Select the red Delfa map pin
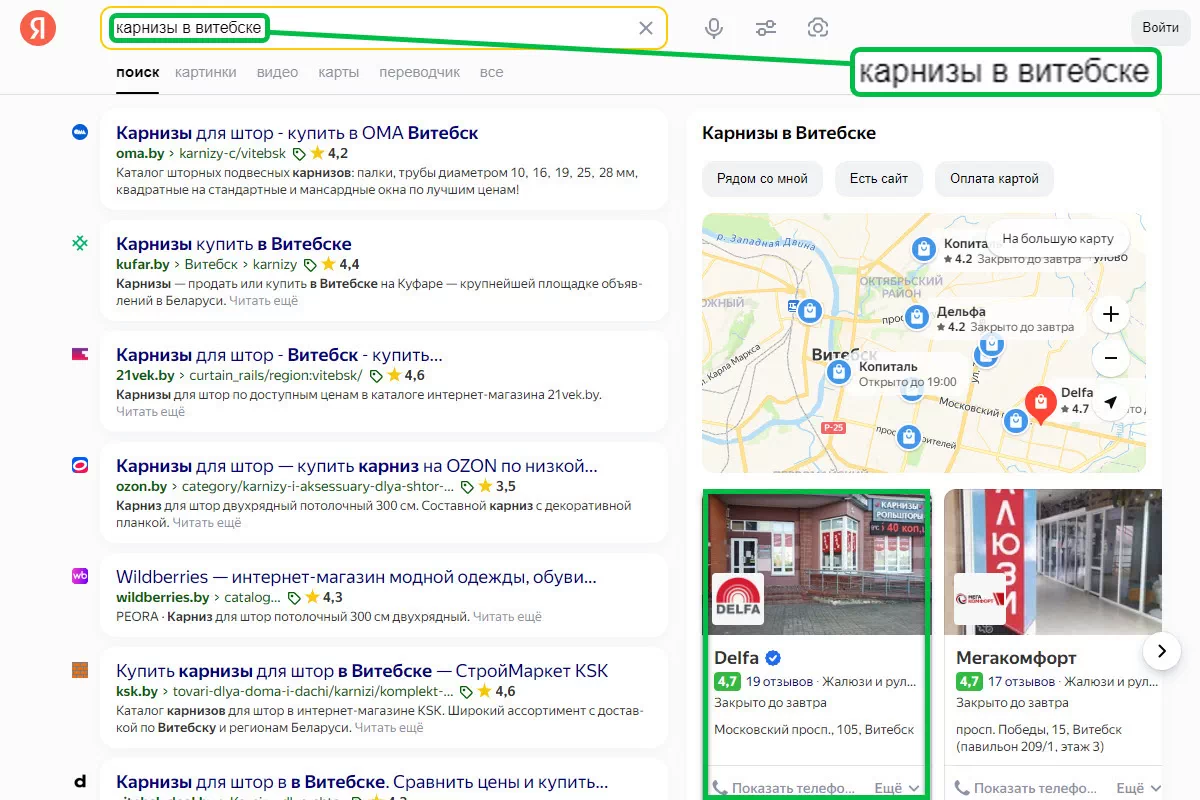Image resolution: width=1200 pixels, height=800 pixels. coord(1041,403)
